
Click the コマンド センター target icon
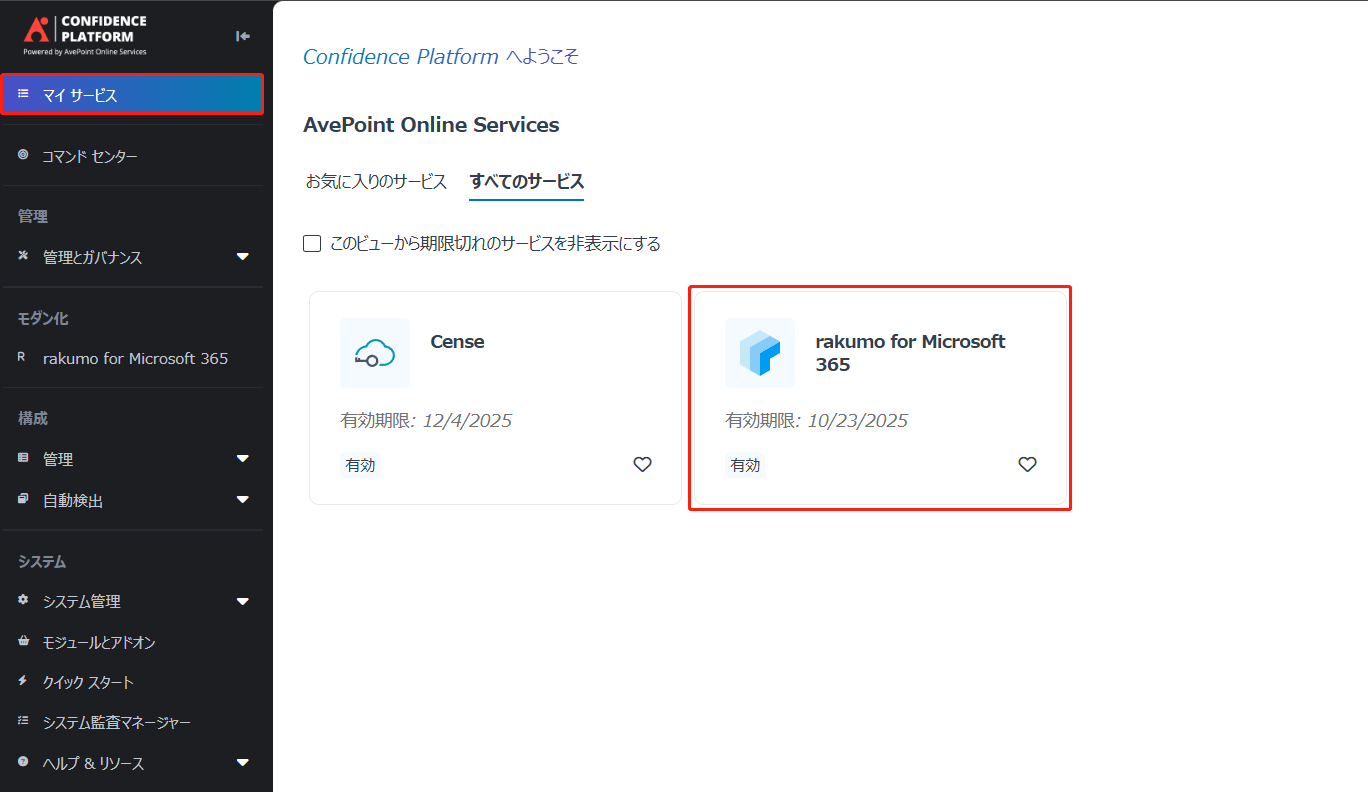pos(23,155)
